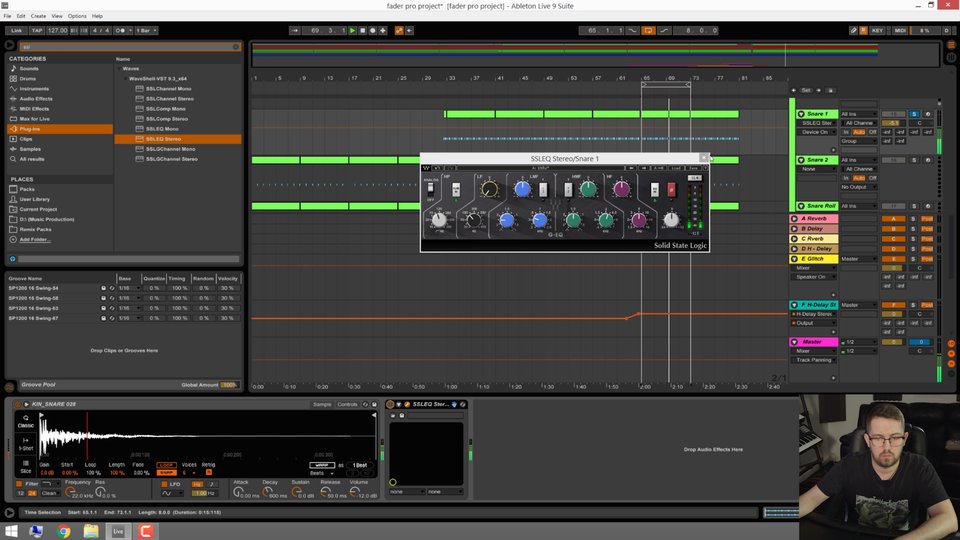Click the tempo field showing 127.00
The image size is (960, 540).
point(57,31)
